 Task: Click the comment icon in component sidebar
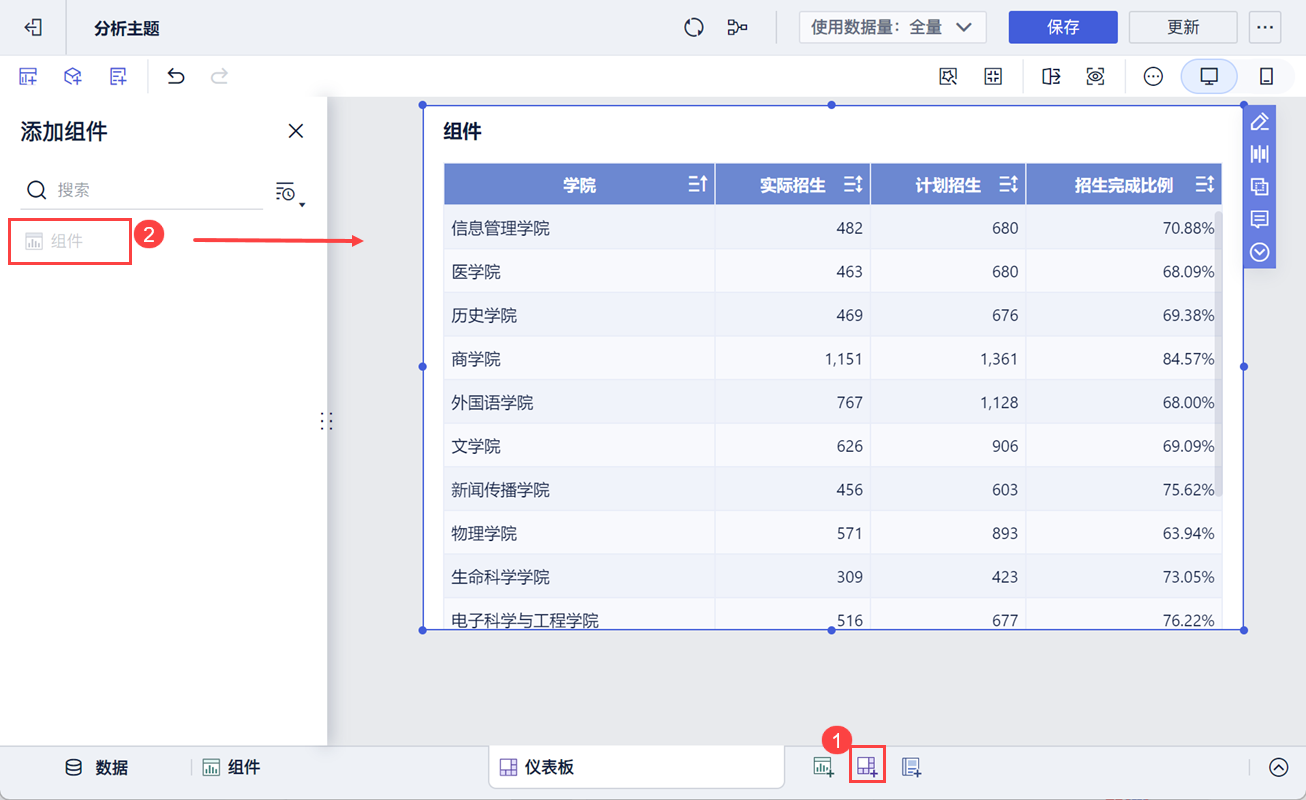(x=1260, y=219)
